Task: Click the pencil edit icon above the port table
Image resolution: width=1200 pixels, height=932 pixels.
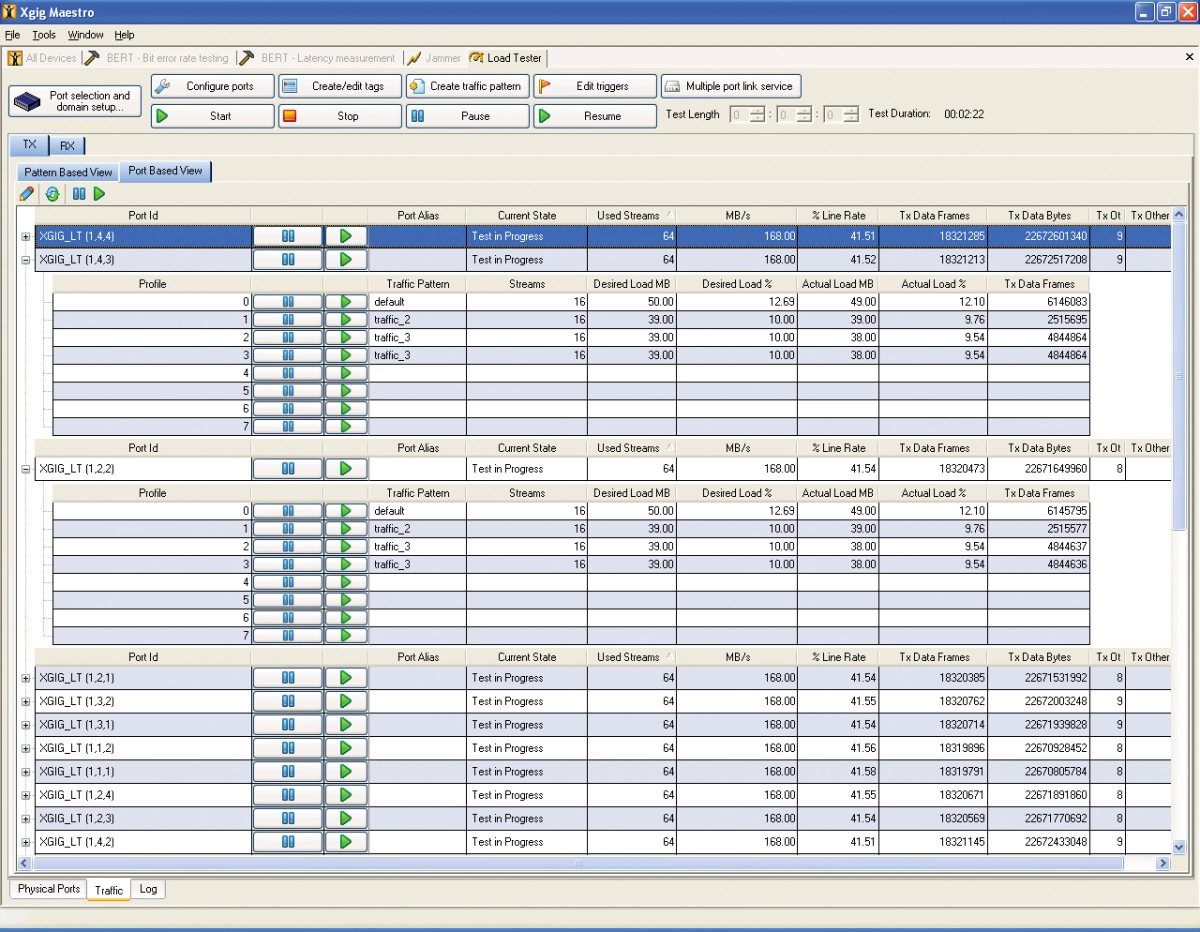Action: coord(27,194)
